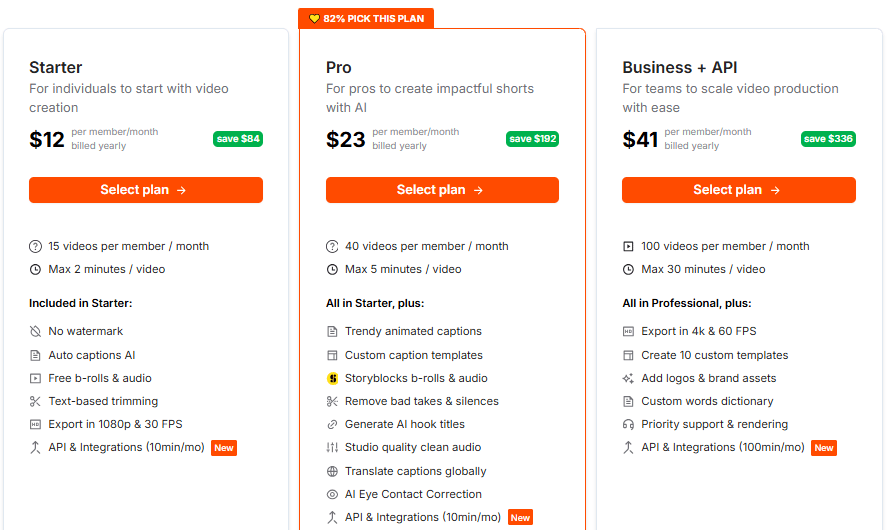Screen dimensions: 891x530
Task: Click the AI Eye Contact Correction icon
Action: pyautogui.click(x=332, y=495)
